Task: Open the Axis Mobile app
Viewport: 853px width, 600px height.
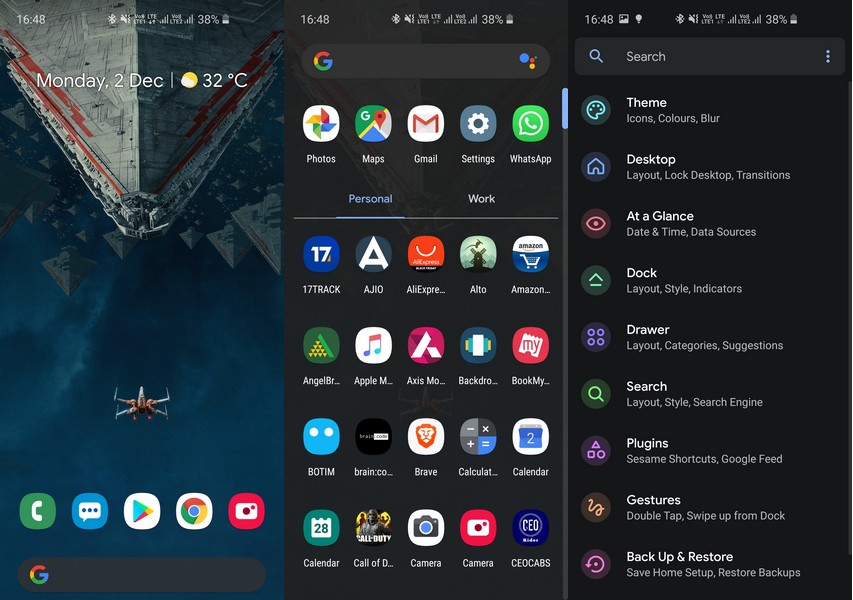Action: pyautogui.click(x=425, y=345)
